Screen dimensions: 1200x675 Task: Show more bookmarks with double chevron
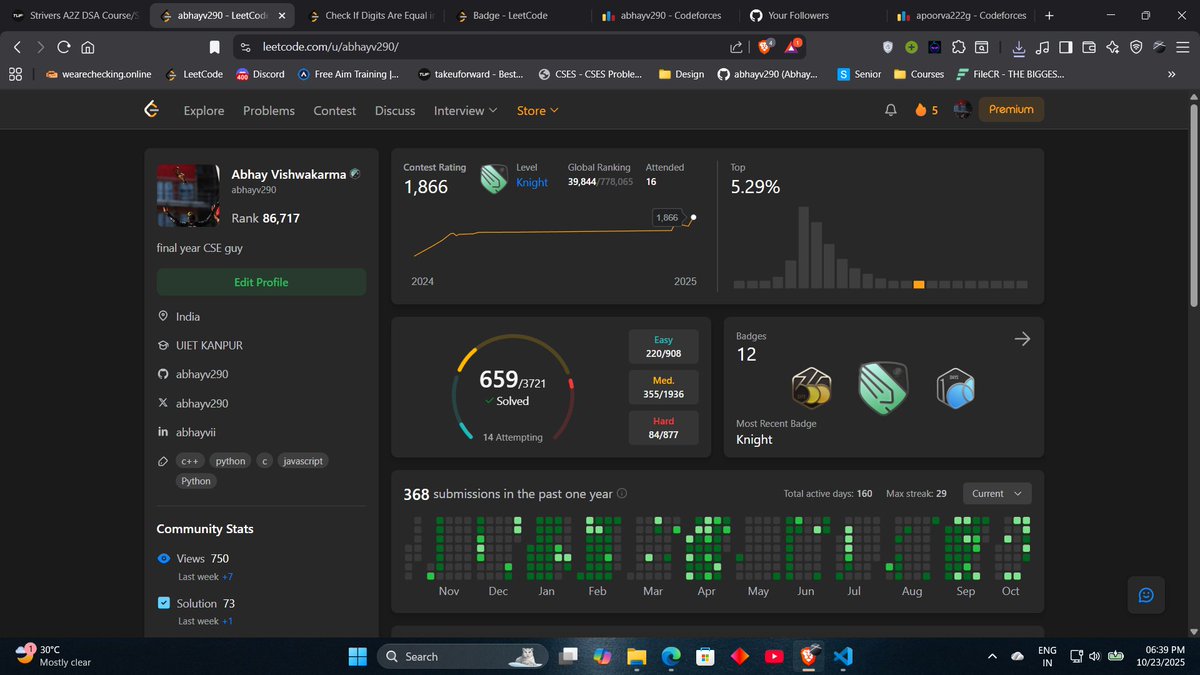[x=1171, y=74]
